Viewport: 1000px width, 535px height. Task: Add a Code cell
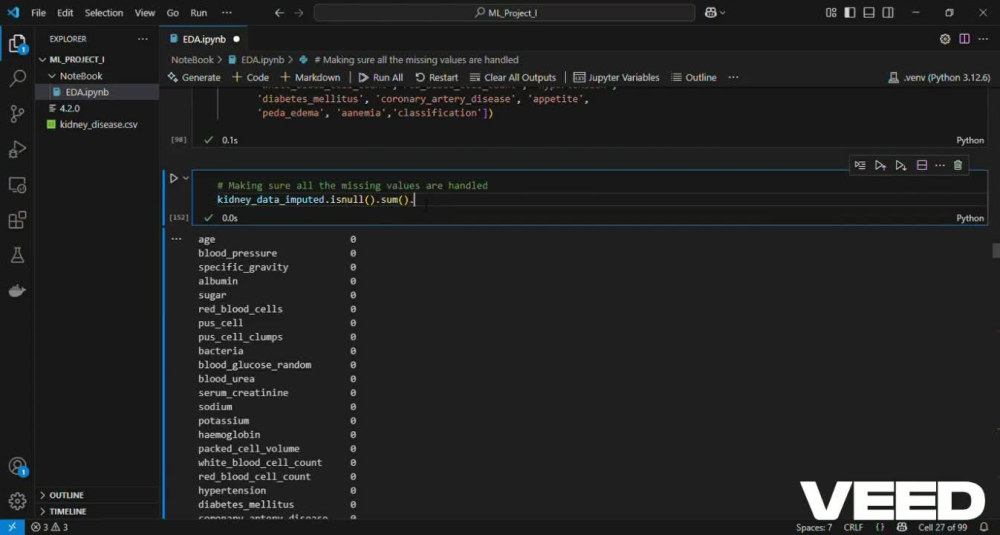(x=250, y=77)
